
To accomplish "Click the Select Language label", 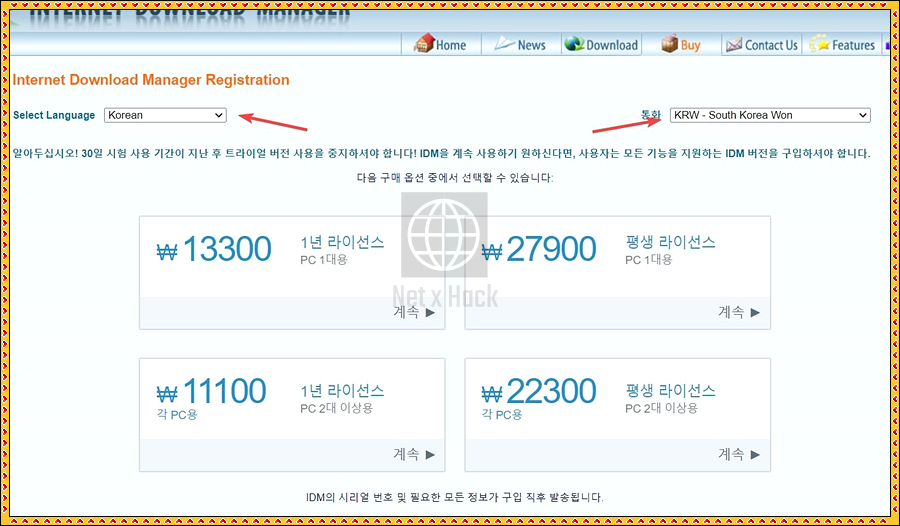I will [x=54, y=115].
